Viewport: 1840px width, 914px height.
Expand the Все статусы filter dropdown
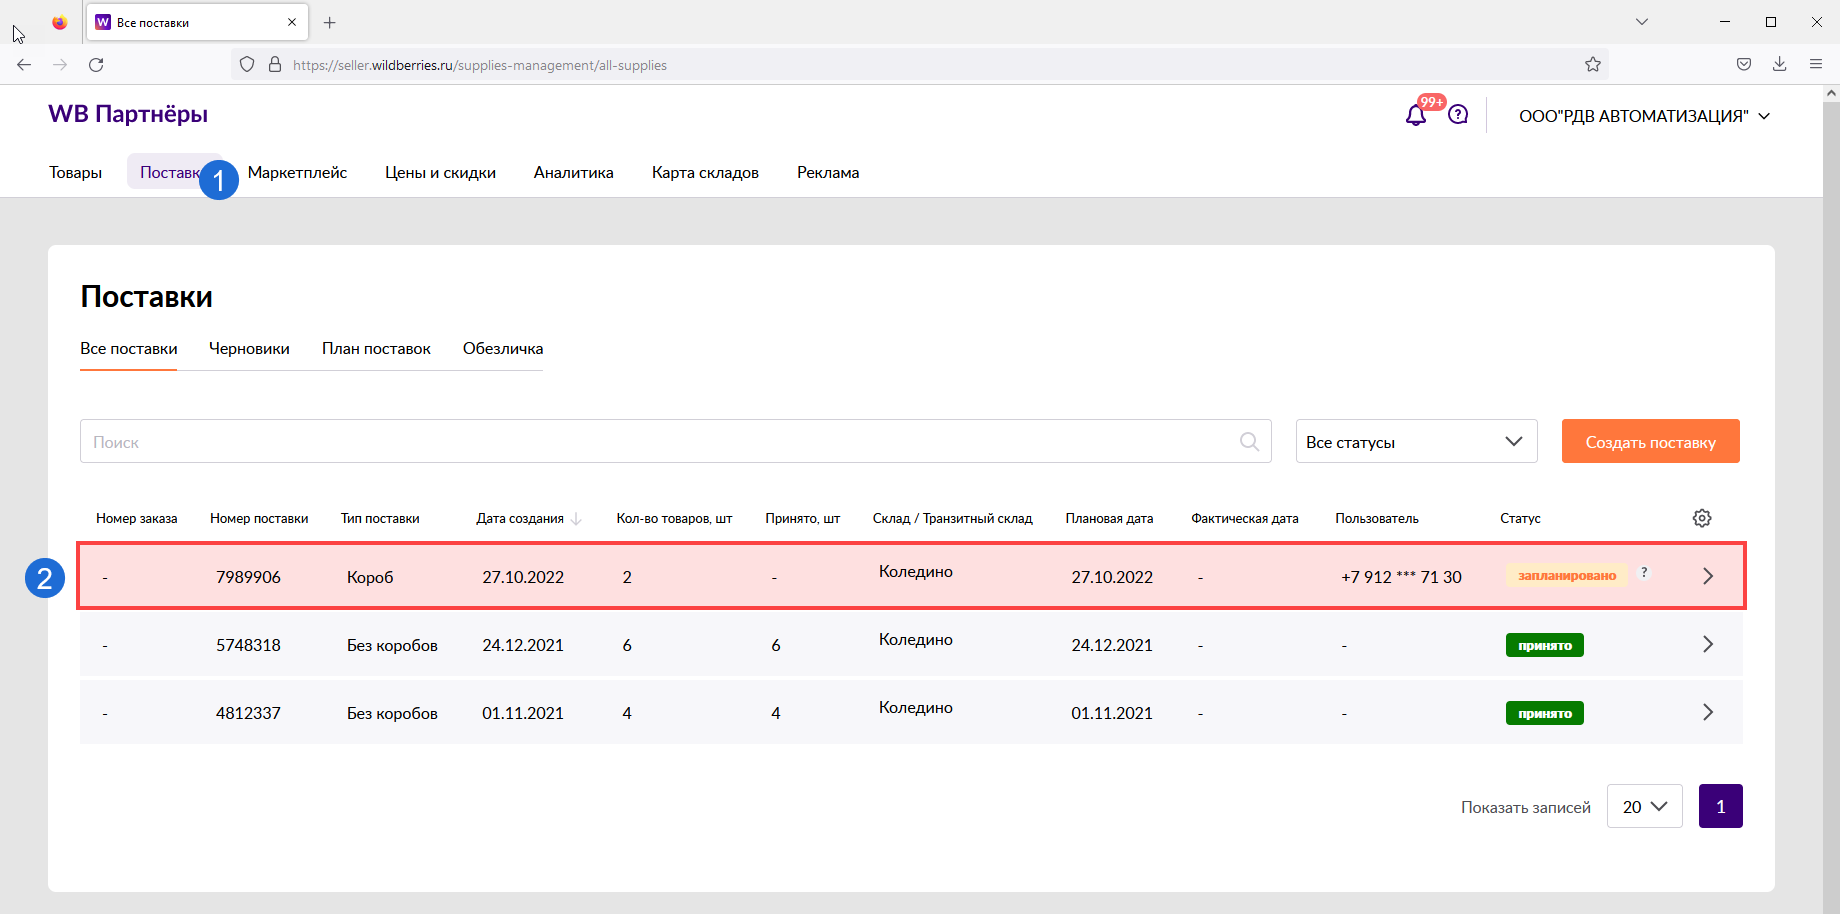[1416, 442]
